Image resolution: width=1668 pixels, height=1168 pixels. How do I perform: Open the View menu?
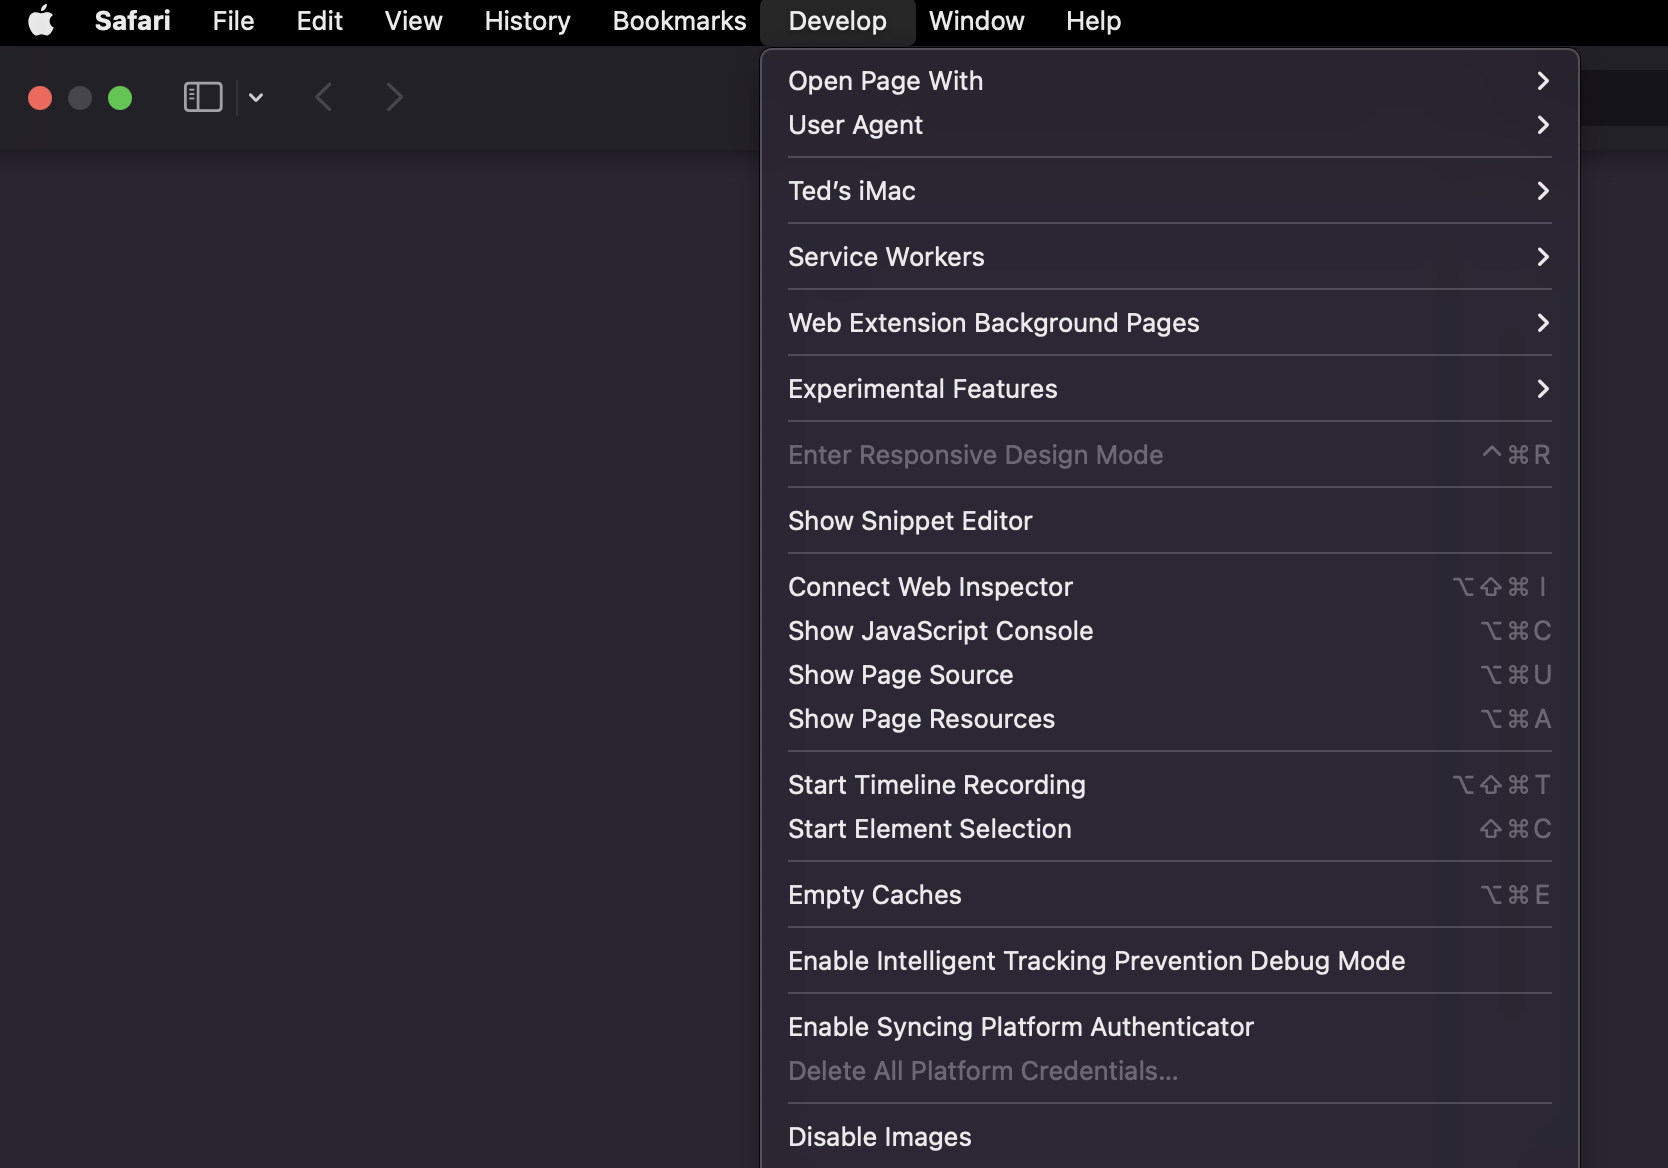413,21
